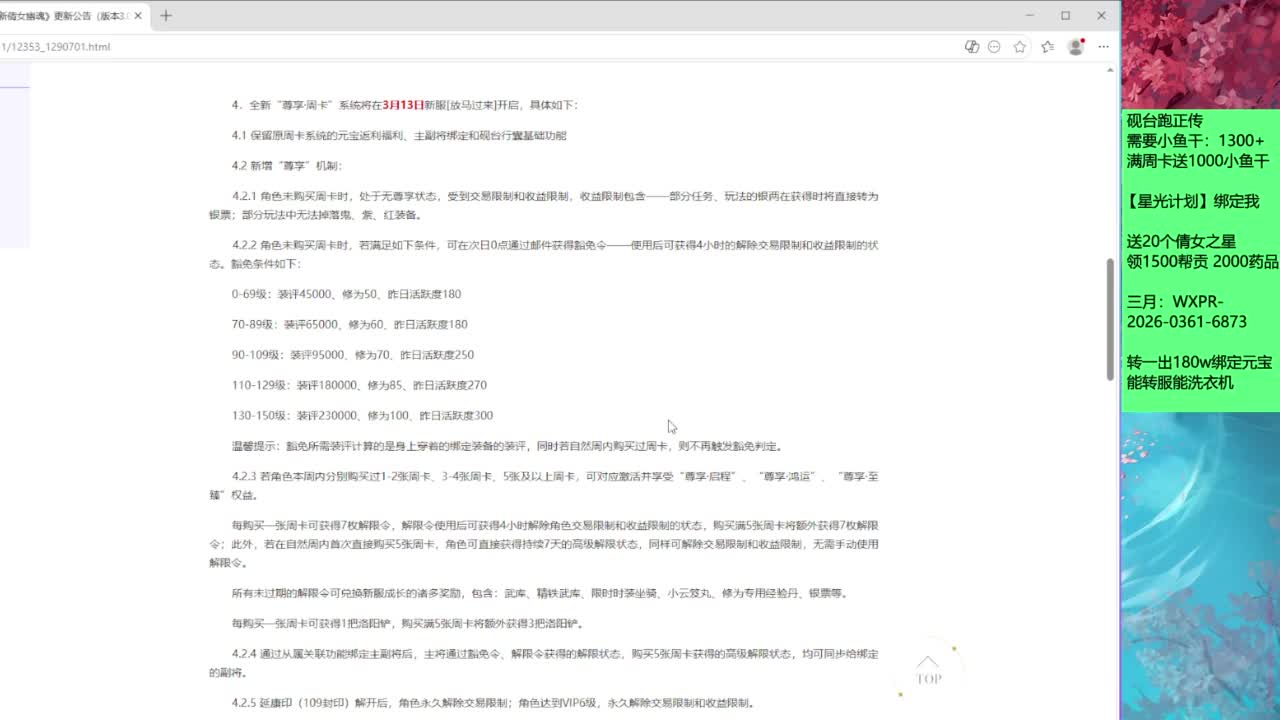Click the line '4.2.5 延康印（109封印）解开后'

[494, 703]
